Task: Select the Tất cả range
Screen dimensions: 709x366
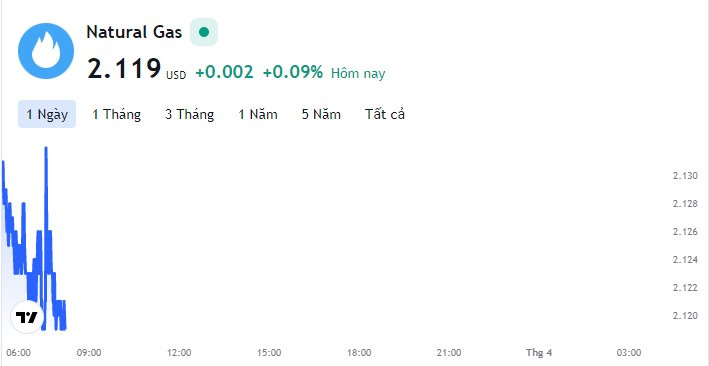Action: click(x=385, y=114)
